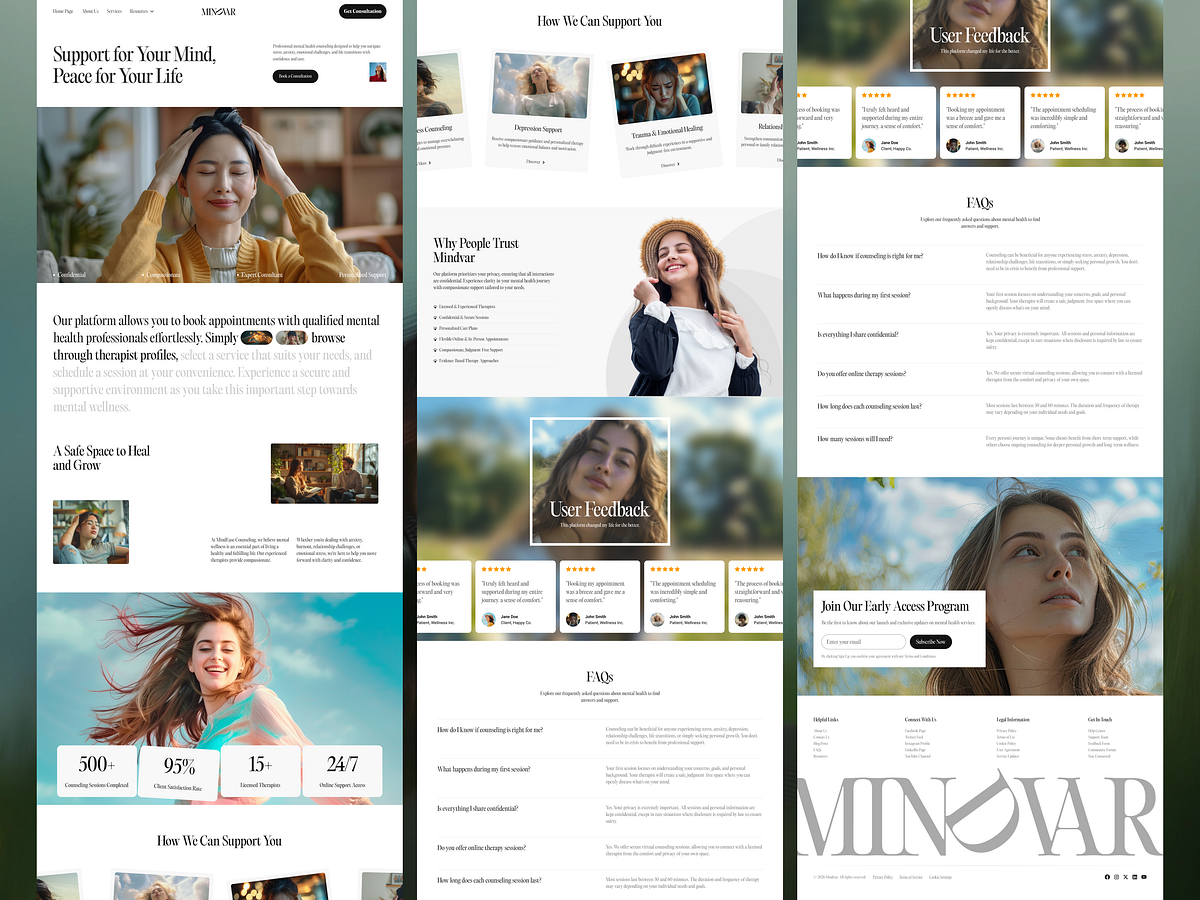Open the Feedback Form footer link
This screenshot has width=1200, height=900.
coord(1099,743)
